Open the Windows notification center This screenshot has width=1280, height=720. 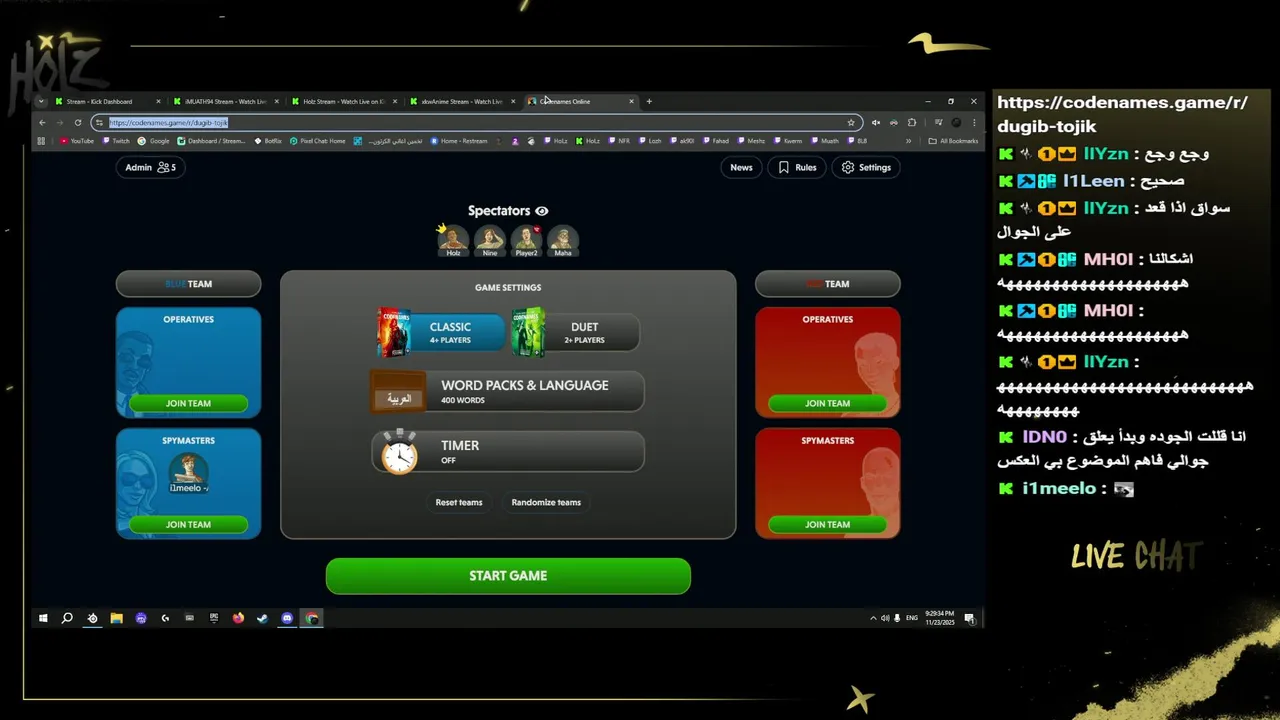point(969,618)
